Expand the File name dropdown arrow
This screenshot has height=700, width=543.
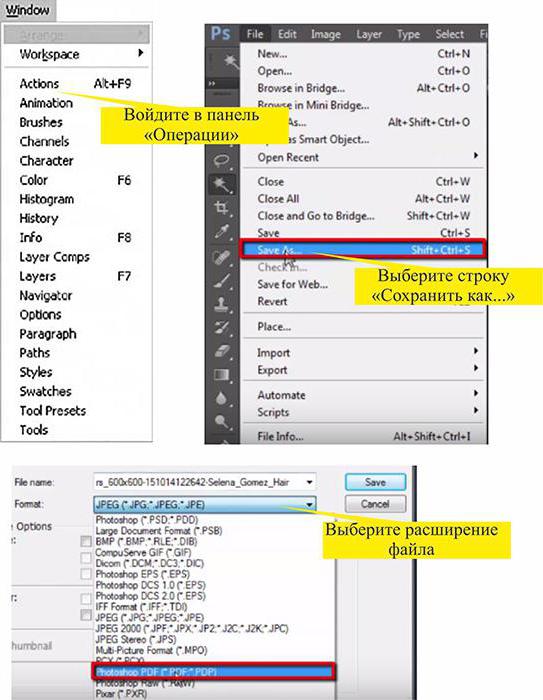point(309,483)
